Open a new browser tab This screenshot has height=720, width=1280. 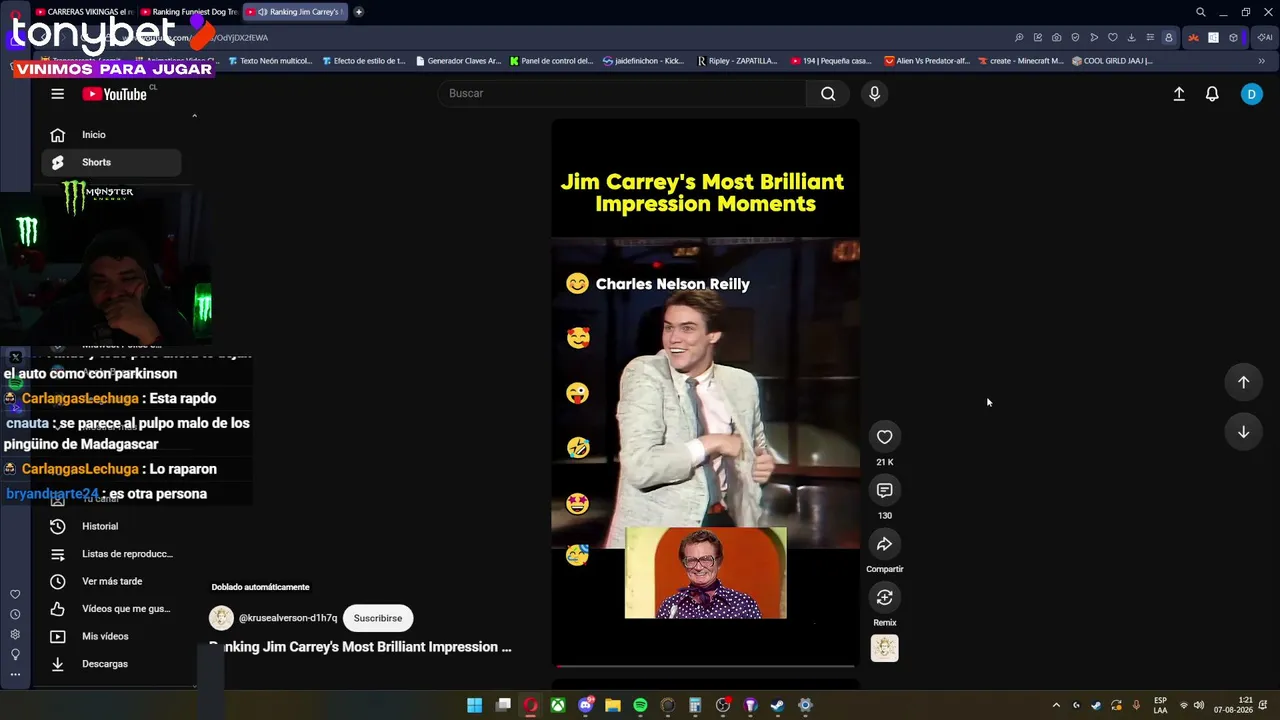(x=359, y=12)
